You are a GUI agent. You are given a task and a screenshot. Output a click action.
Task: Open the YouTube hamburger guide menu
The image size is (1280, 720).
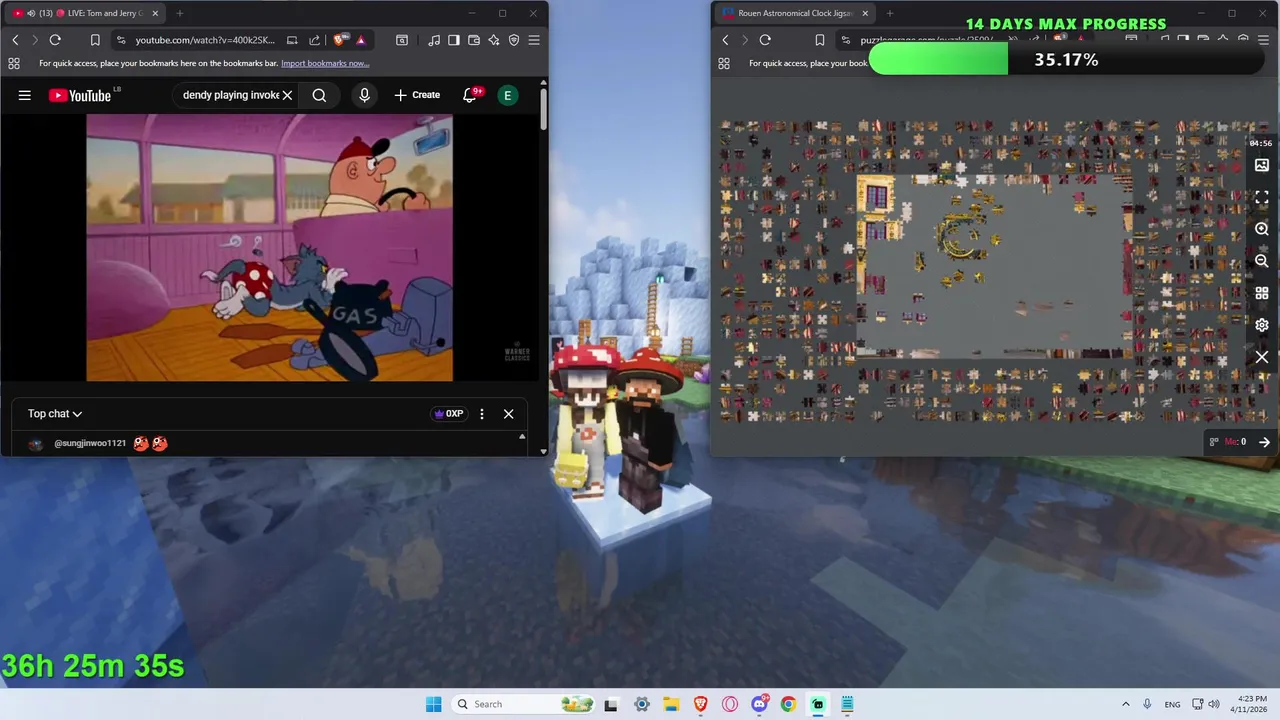pyautogui.click(x=24, y=95)
